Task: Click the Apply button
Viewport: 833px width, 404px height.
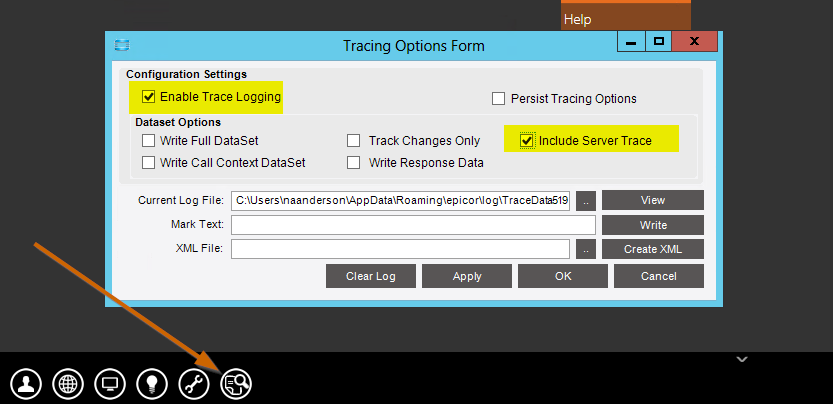Action: (x=467, y=276)
